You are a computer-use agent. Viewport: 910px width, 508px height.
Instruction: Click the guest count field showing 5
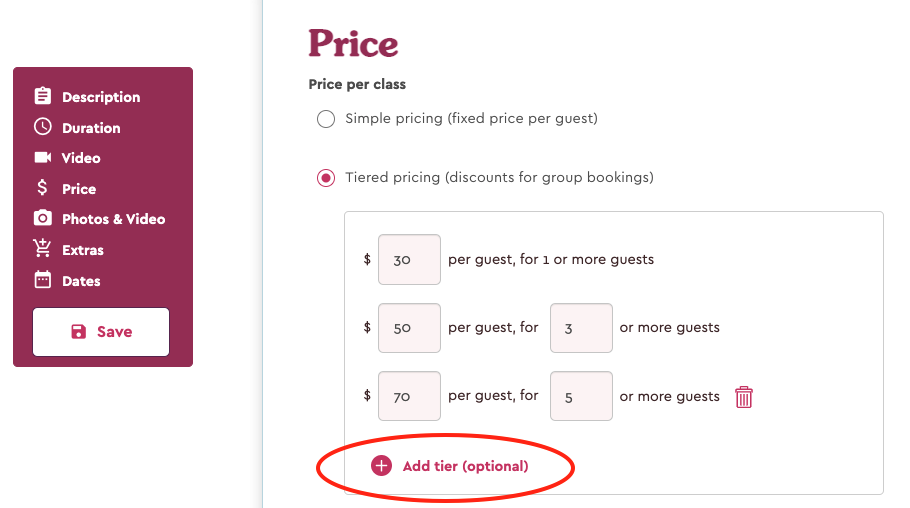click(x=581, y=396)
